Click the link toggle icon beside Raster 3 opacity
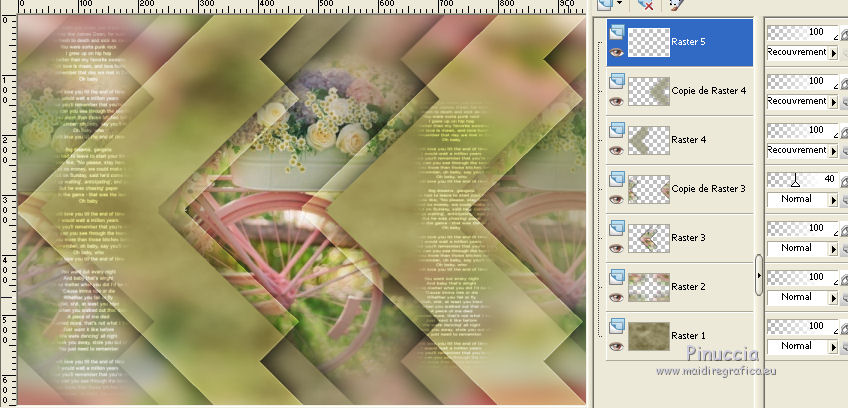This screenshot has width=848, height=408. coord(844,229)
